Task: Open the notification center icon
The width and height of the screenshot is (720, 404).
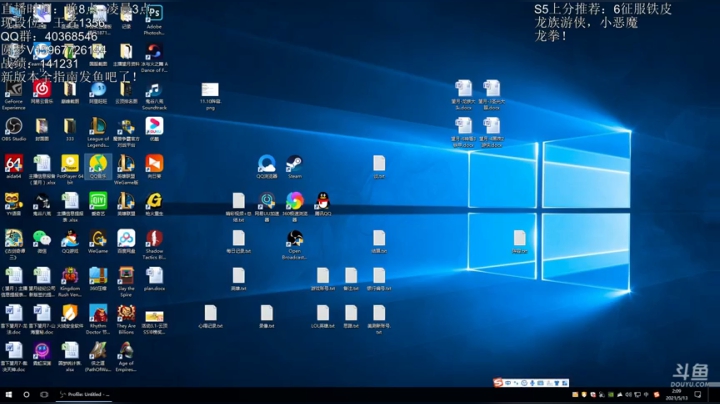Action: [698, 394]
